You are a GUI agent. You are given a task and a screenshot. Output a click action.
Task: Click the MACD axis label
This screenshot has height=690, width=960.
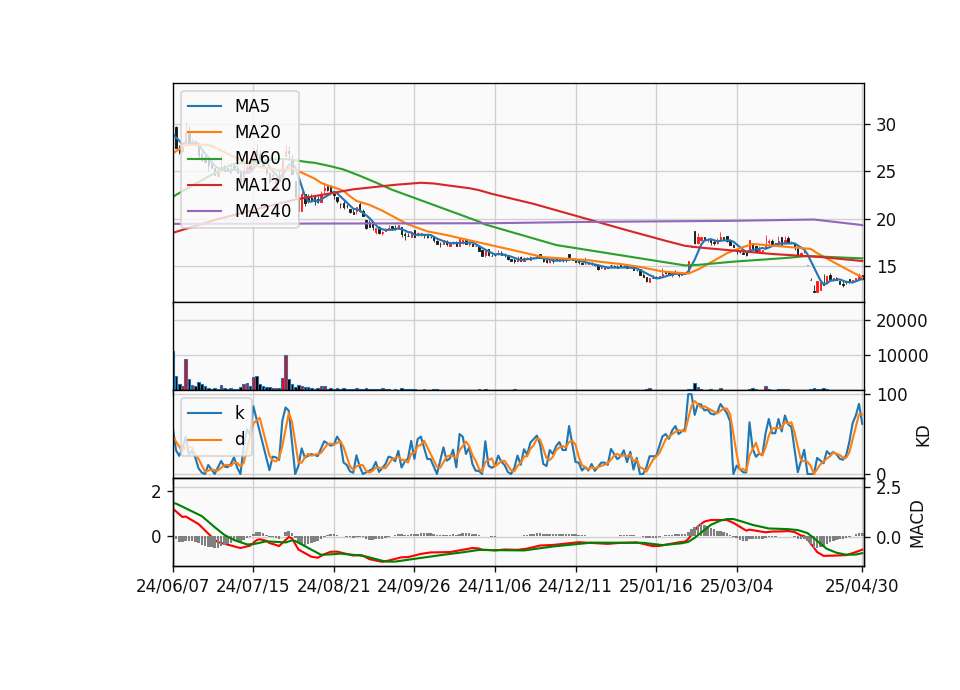917,524
